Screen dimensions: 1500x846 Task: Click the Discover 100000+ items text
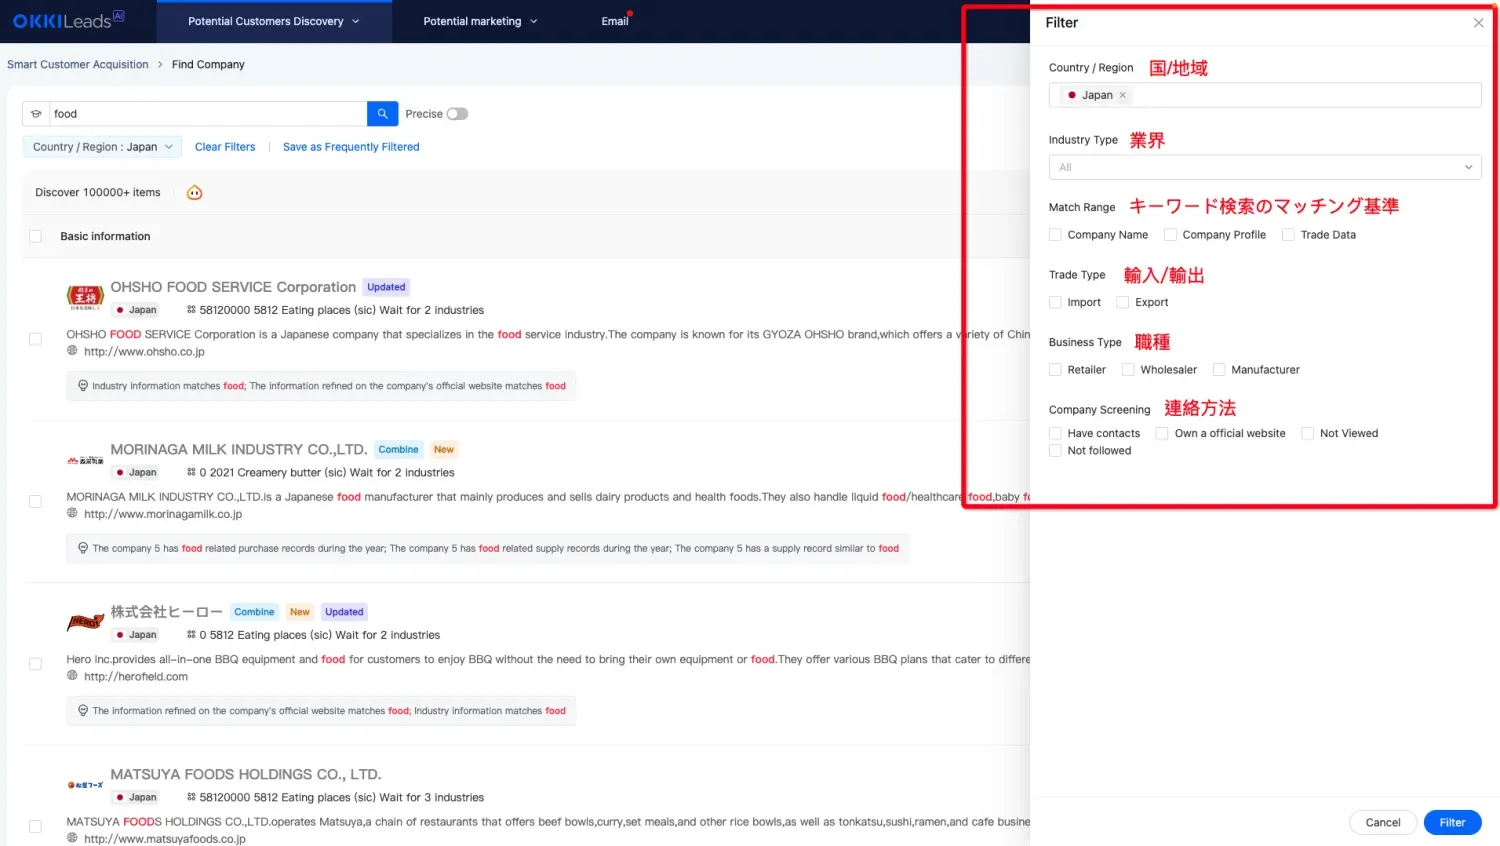click(98, 193)
